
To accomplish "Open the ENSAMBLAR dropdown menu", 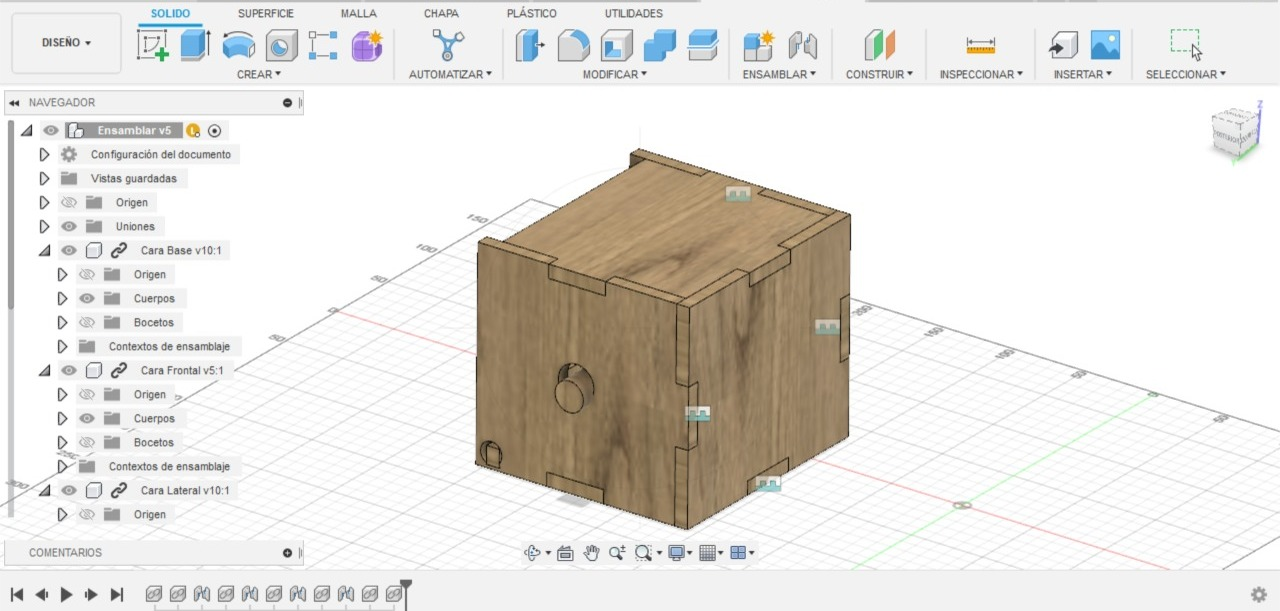I will [x=780, y=74].
